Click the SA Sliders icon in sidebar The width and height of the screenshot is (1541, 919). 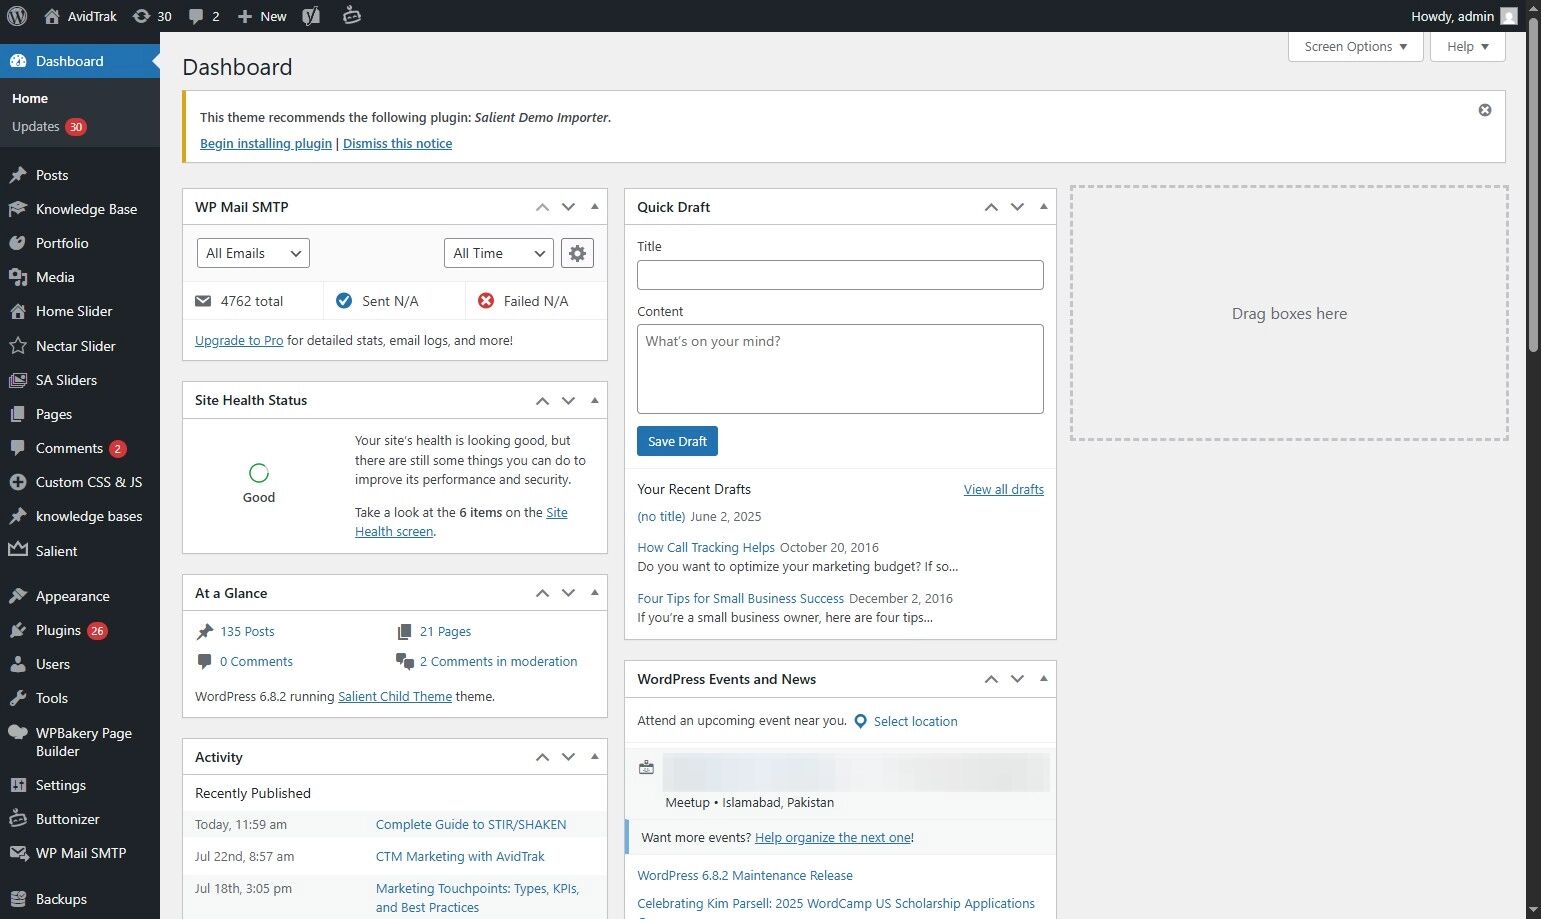pyautogui.click(x=18, y=380)
